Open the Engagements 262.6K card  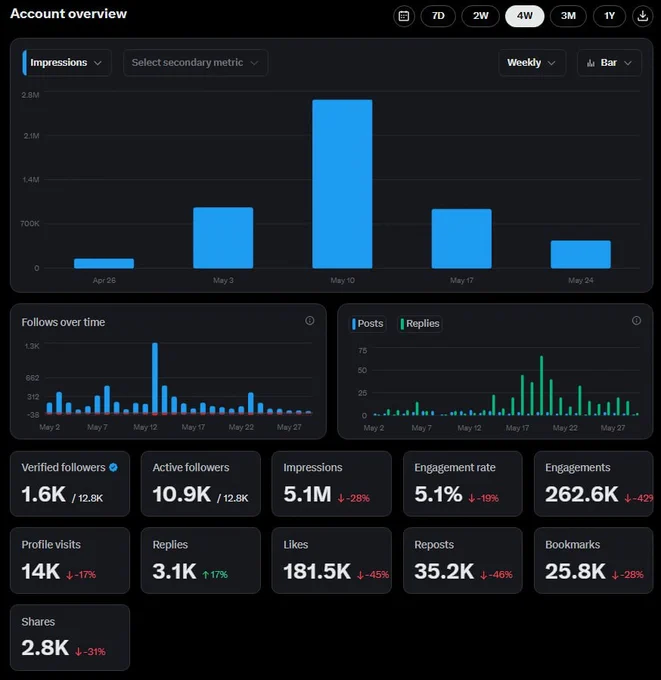(594, 484)
